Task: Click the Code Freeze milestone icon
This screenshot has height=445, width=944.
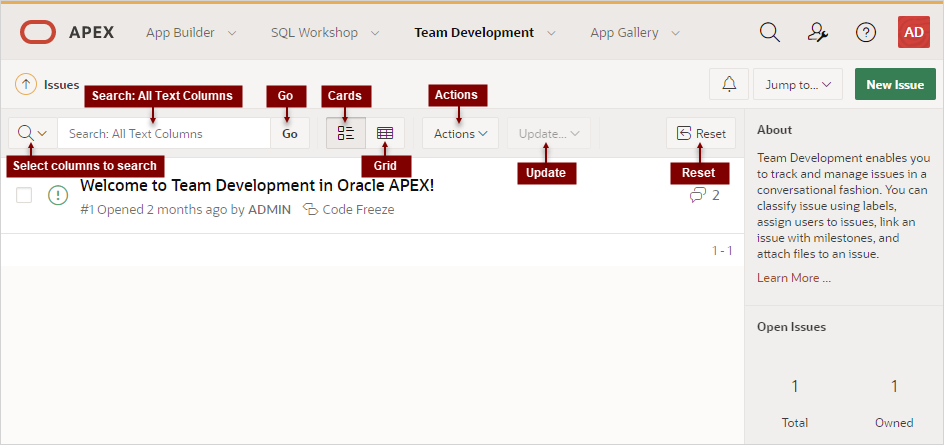Action: [310, 210]
